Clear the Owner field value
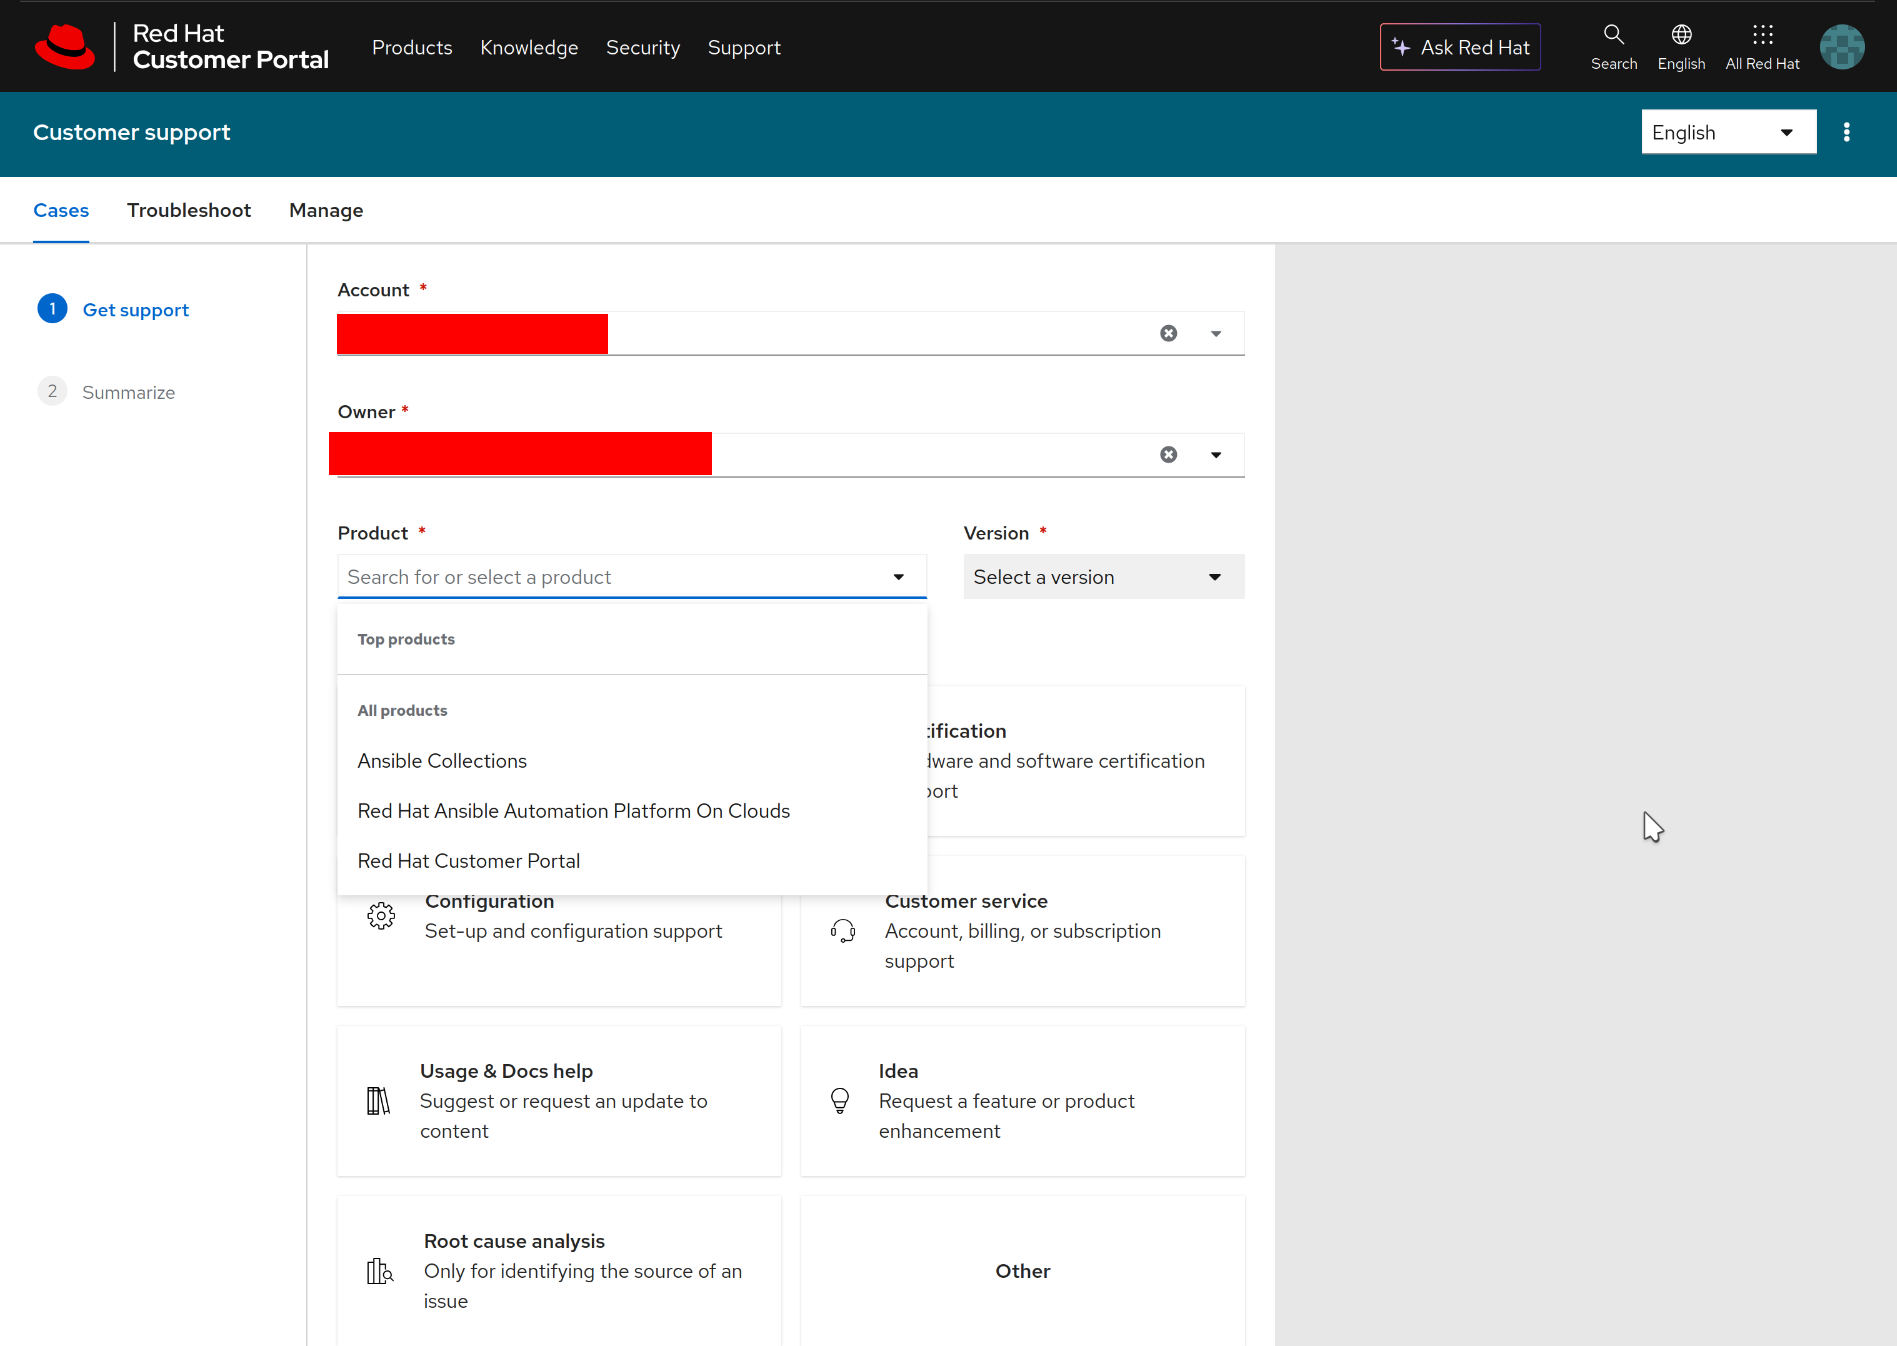Screen dimensions: 1897x1346 coord(1168,455)
